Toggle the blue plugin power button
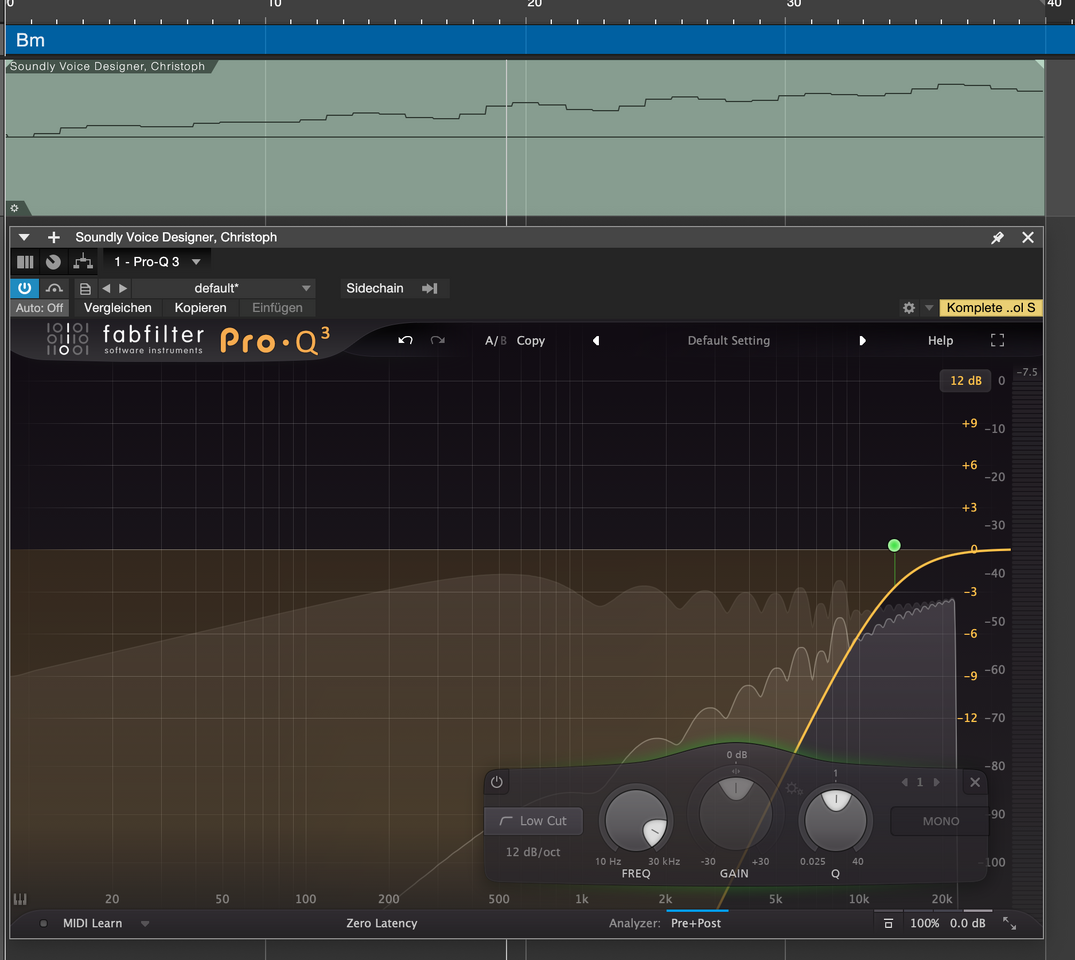The height and width of the screenshot is (960, 1075). coord(25,288)
